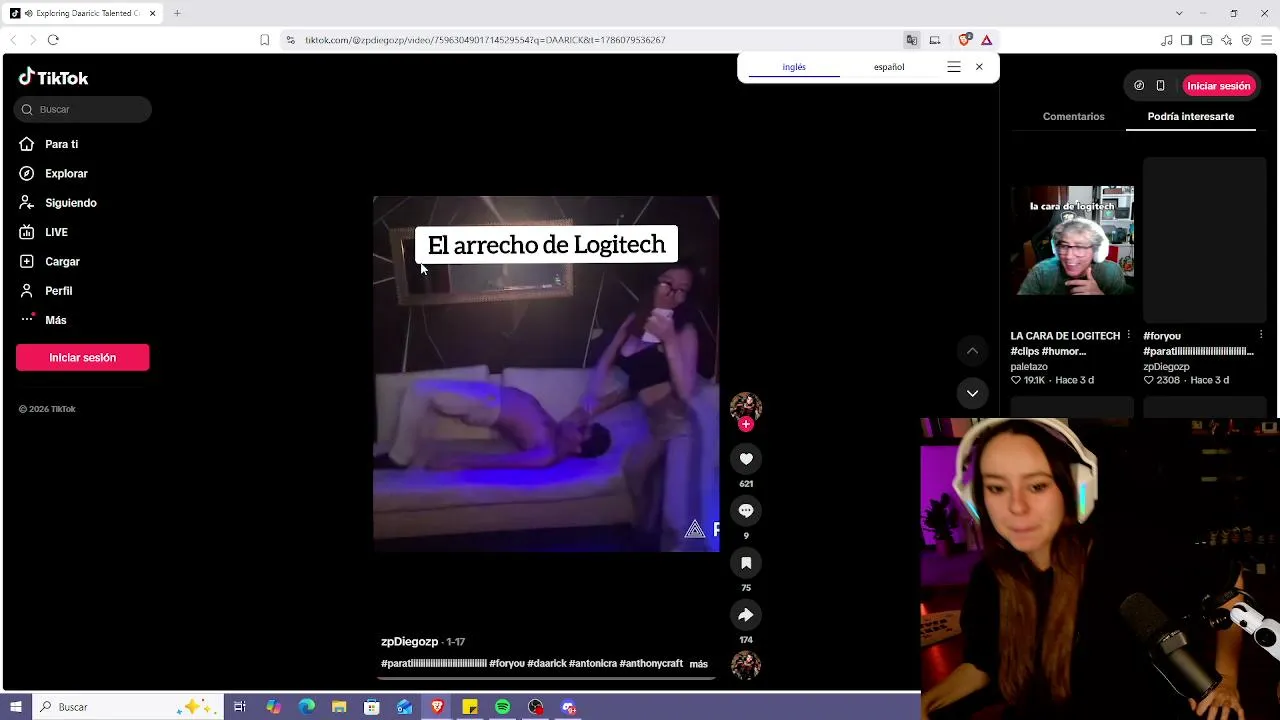The width and height of the screenshot is (1280, 720).
Task: Open paletazo profile link
Action: [1031, 367]
